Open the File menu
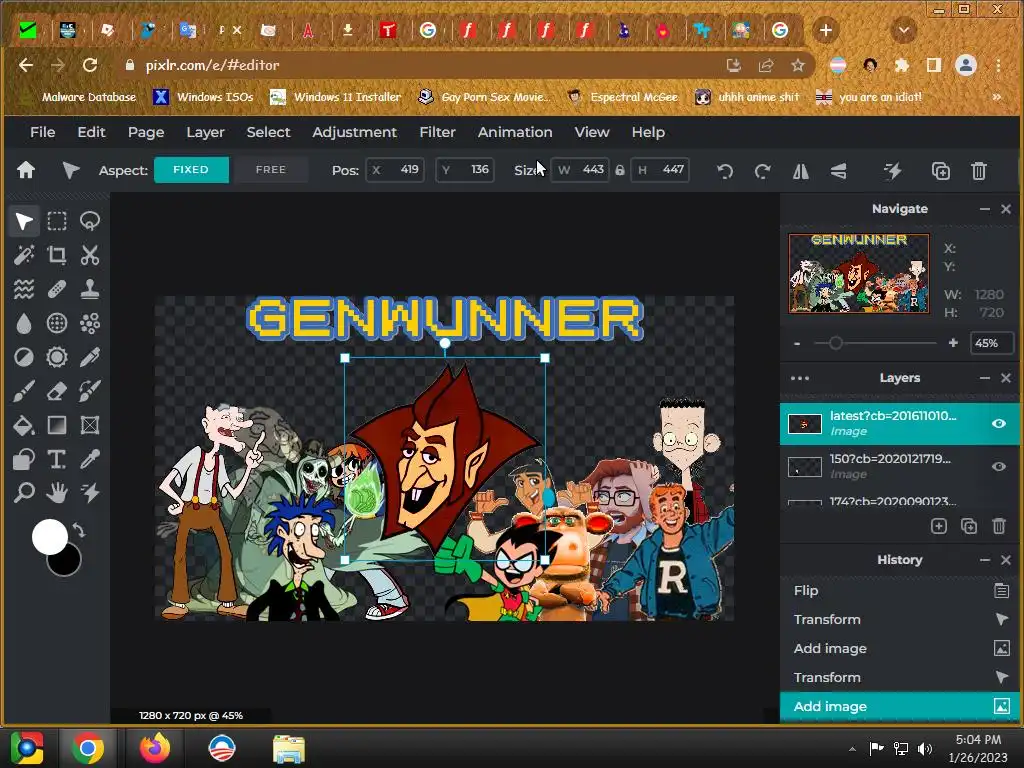 coord(42,132)
